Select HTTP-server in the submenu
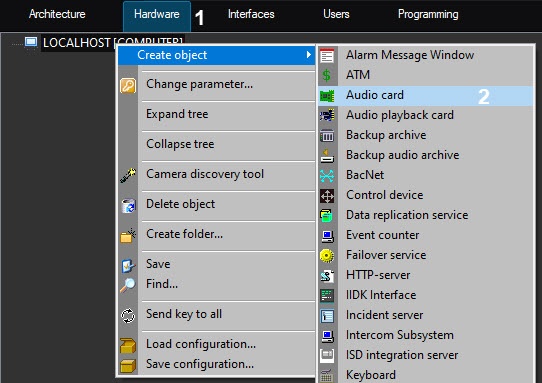The height and width of the screenshot is (383, 542). pyautogui.click(x=378, y=275)
